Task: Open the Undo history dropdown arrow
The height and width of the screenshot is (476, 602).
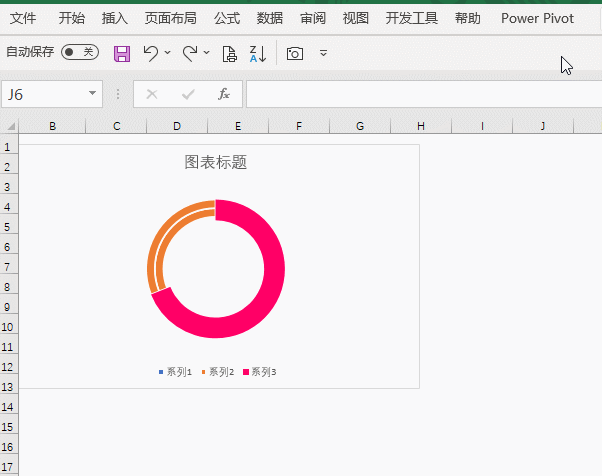Action: [x=167, y=52]
